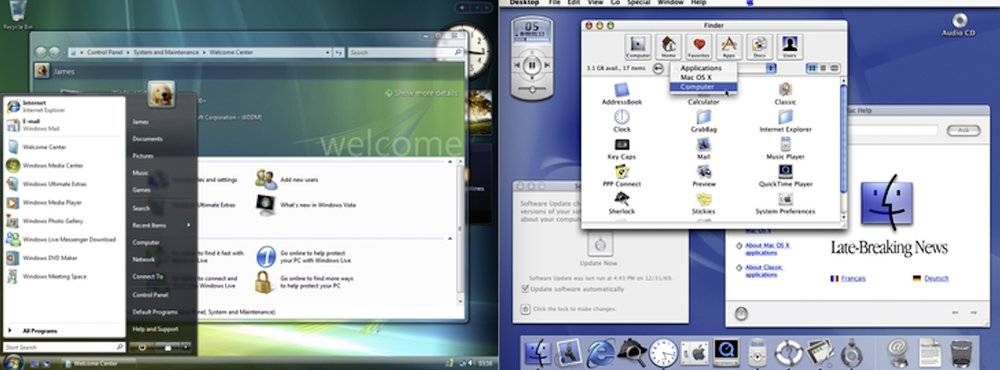Open the Classic icon in Finder
1000x370 pixels.
tap(785, 94)
